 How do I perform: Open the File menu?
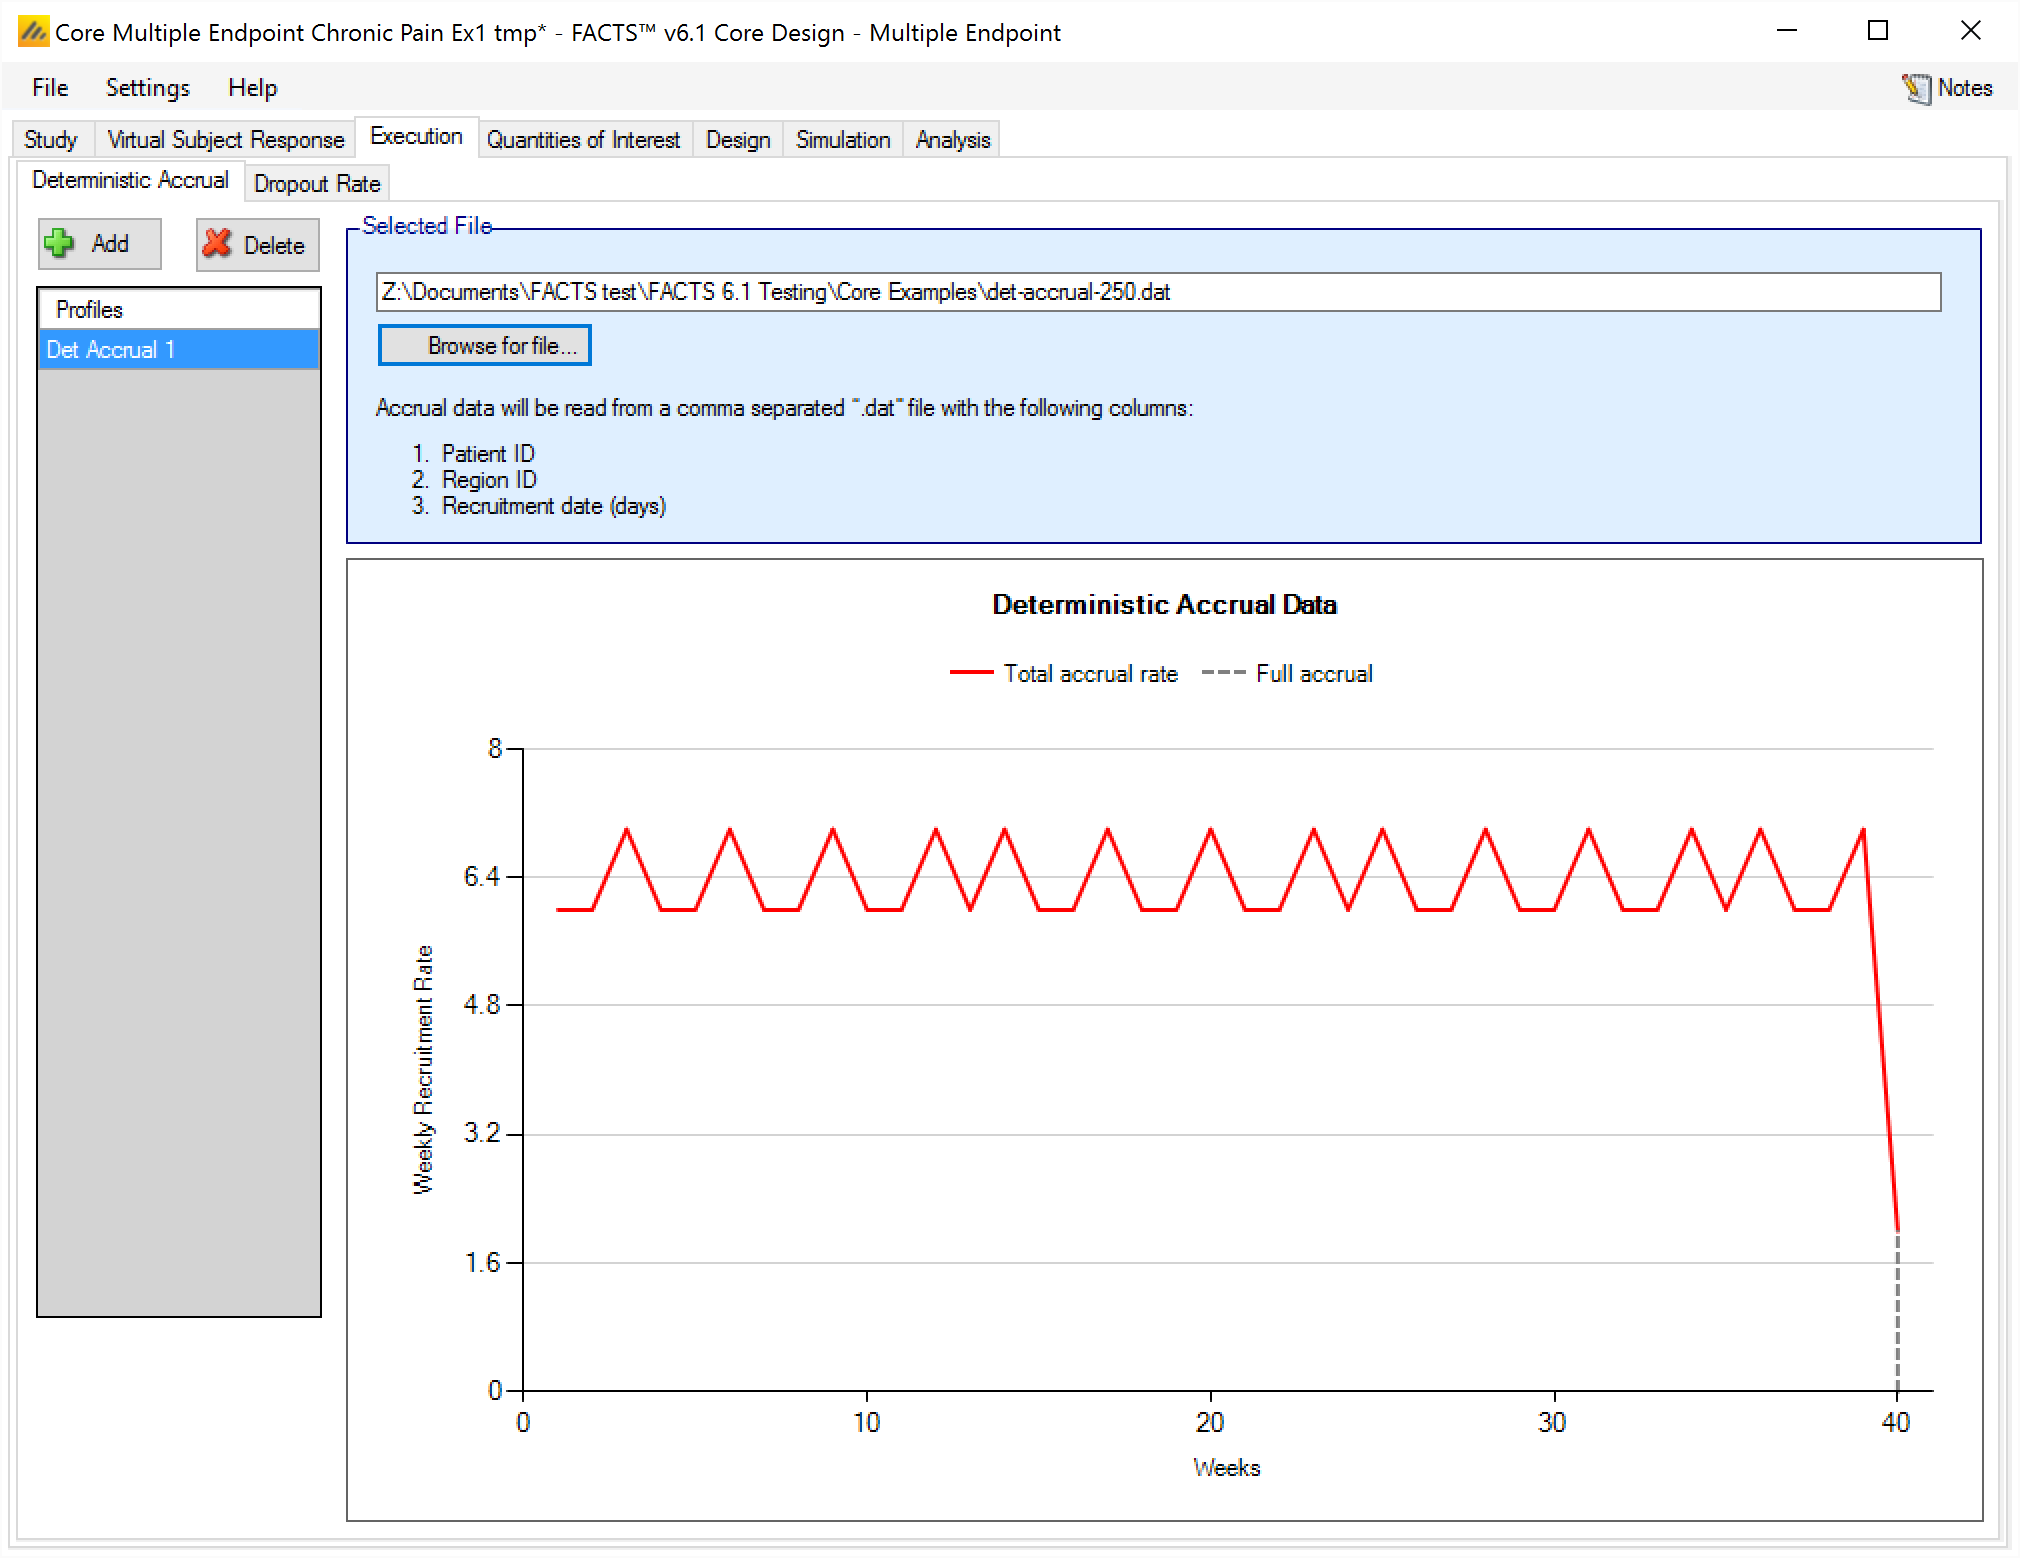pyautogui.click(x=50, y=88)
